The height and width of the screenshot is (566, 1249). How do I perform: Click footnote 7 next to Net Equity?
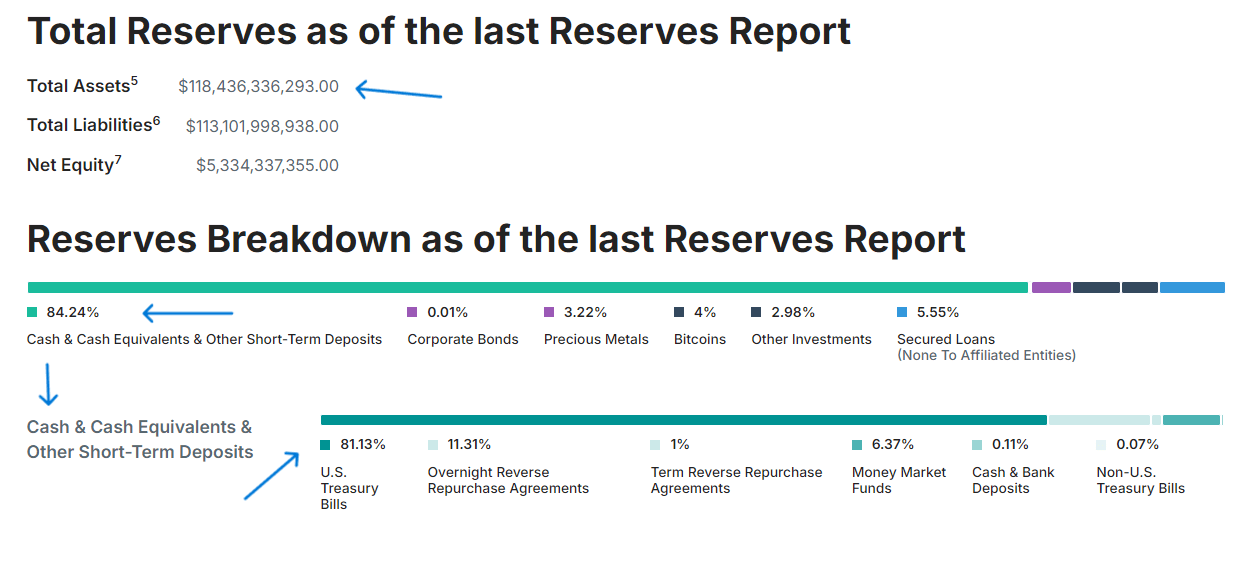(x=118, y=160)
